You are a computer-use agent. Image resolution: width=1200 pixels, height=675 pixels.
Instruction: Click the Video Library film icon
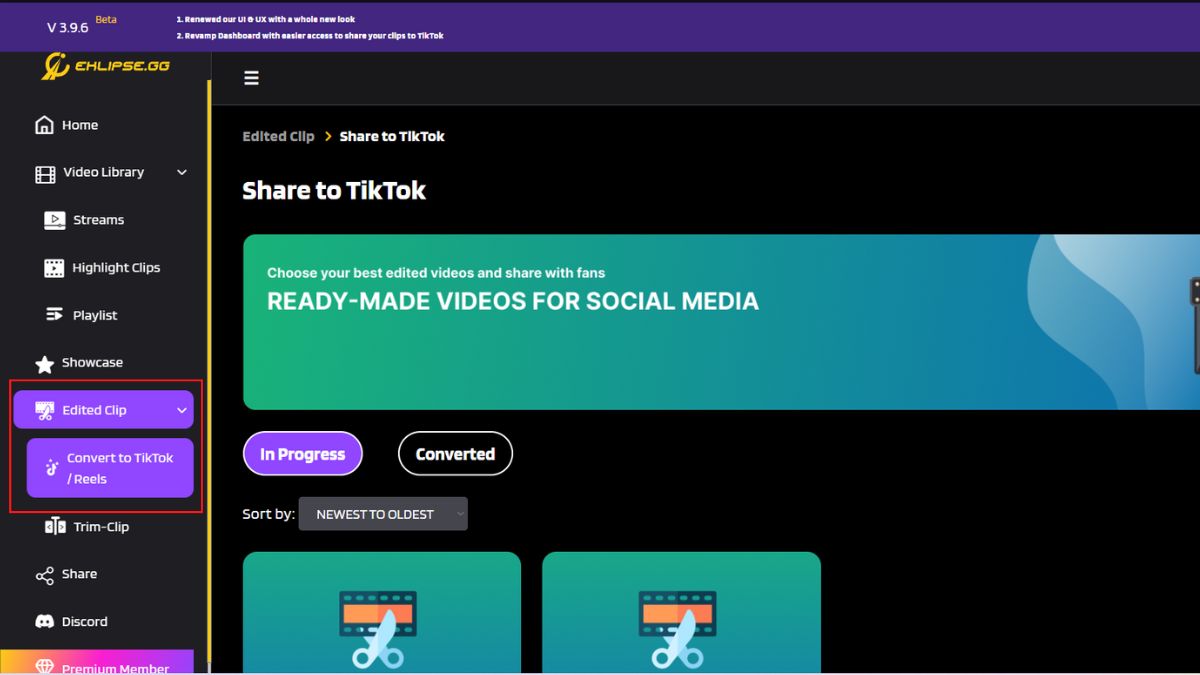[44, 172]
